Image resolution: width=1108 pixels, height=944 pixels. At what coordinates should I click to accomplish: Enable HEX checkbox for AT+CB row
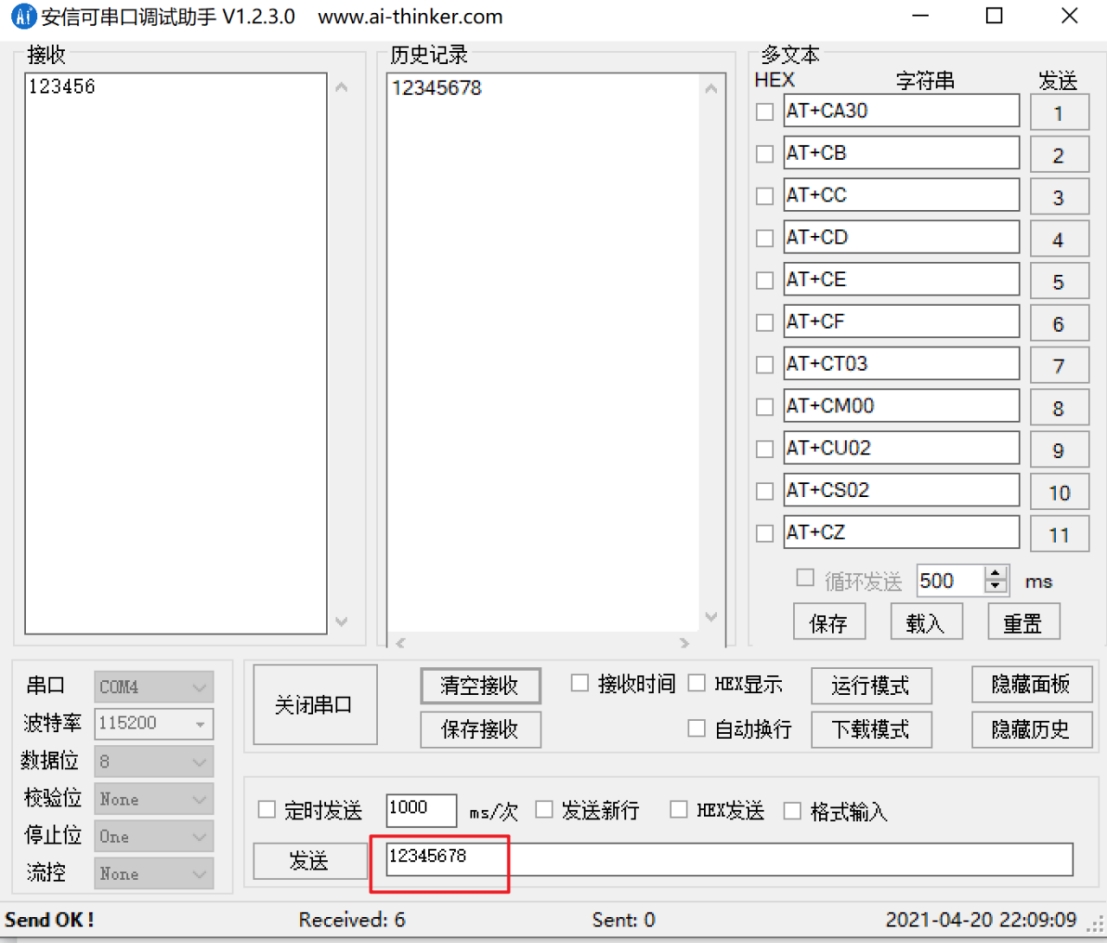[765, 155]
